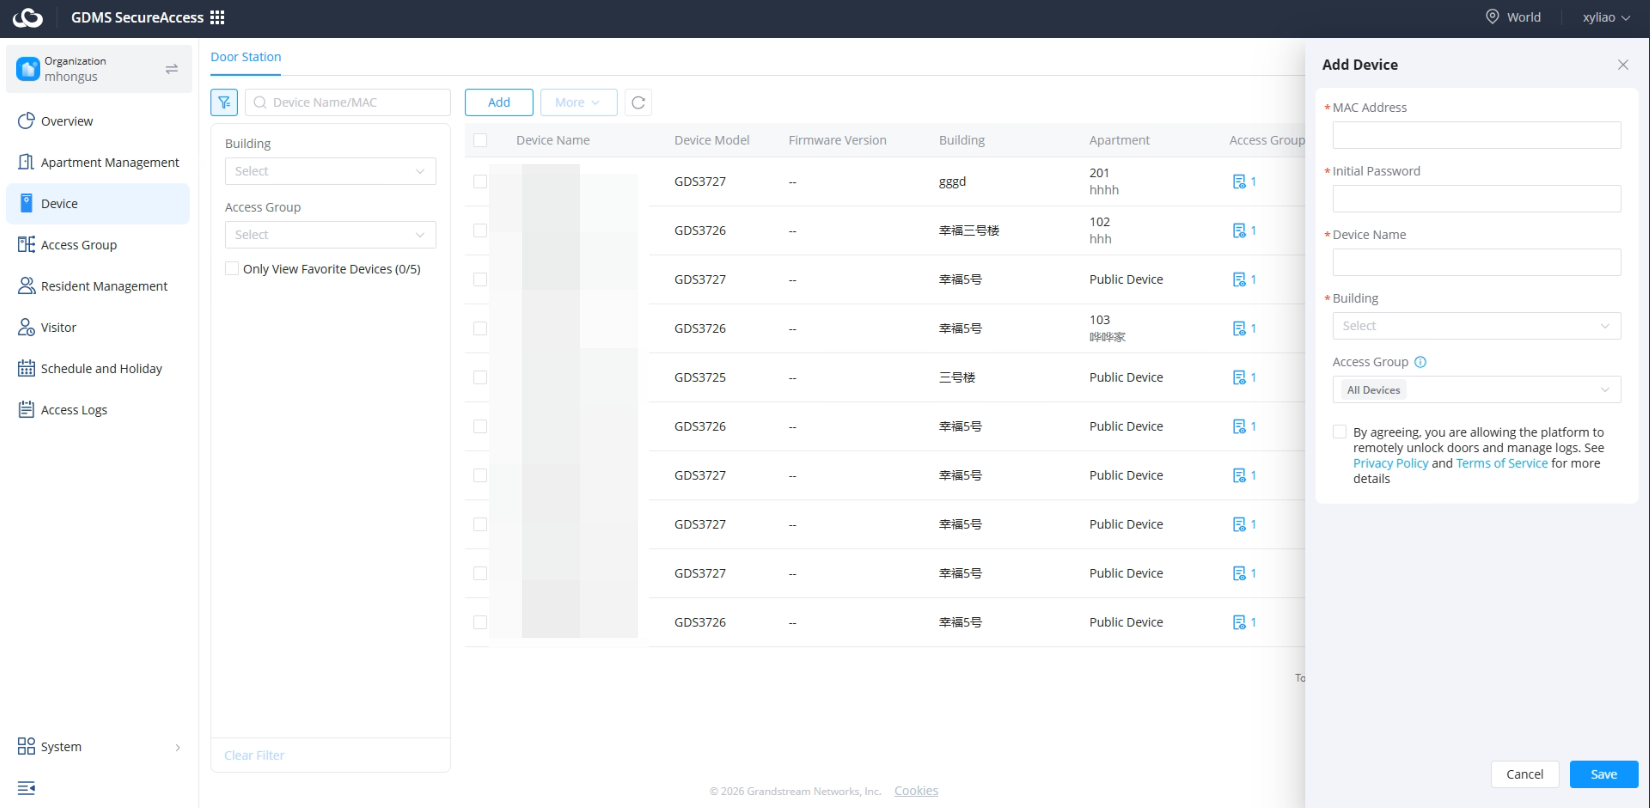Collapse the sidebar menu icon
The height and width of the screenshot is (808, 1650).
tap(27, 788)
